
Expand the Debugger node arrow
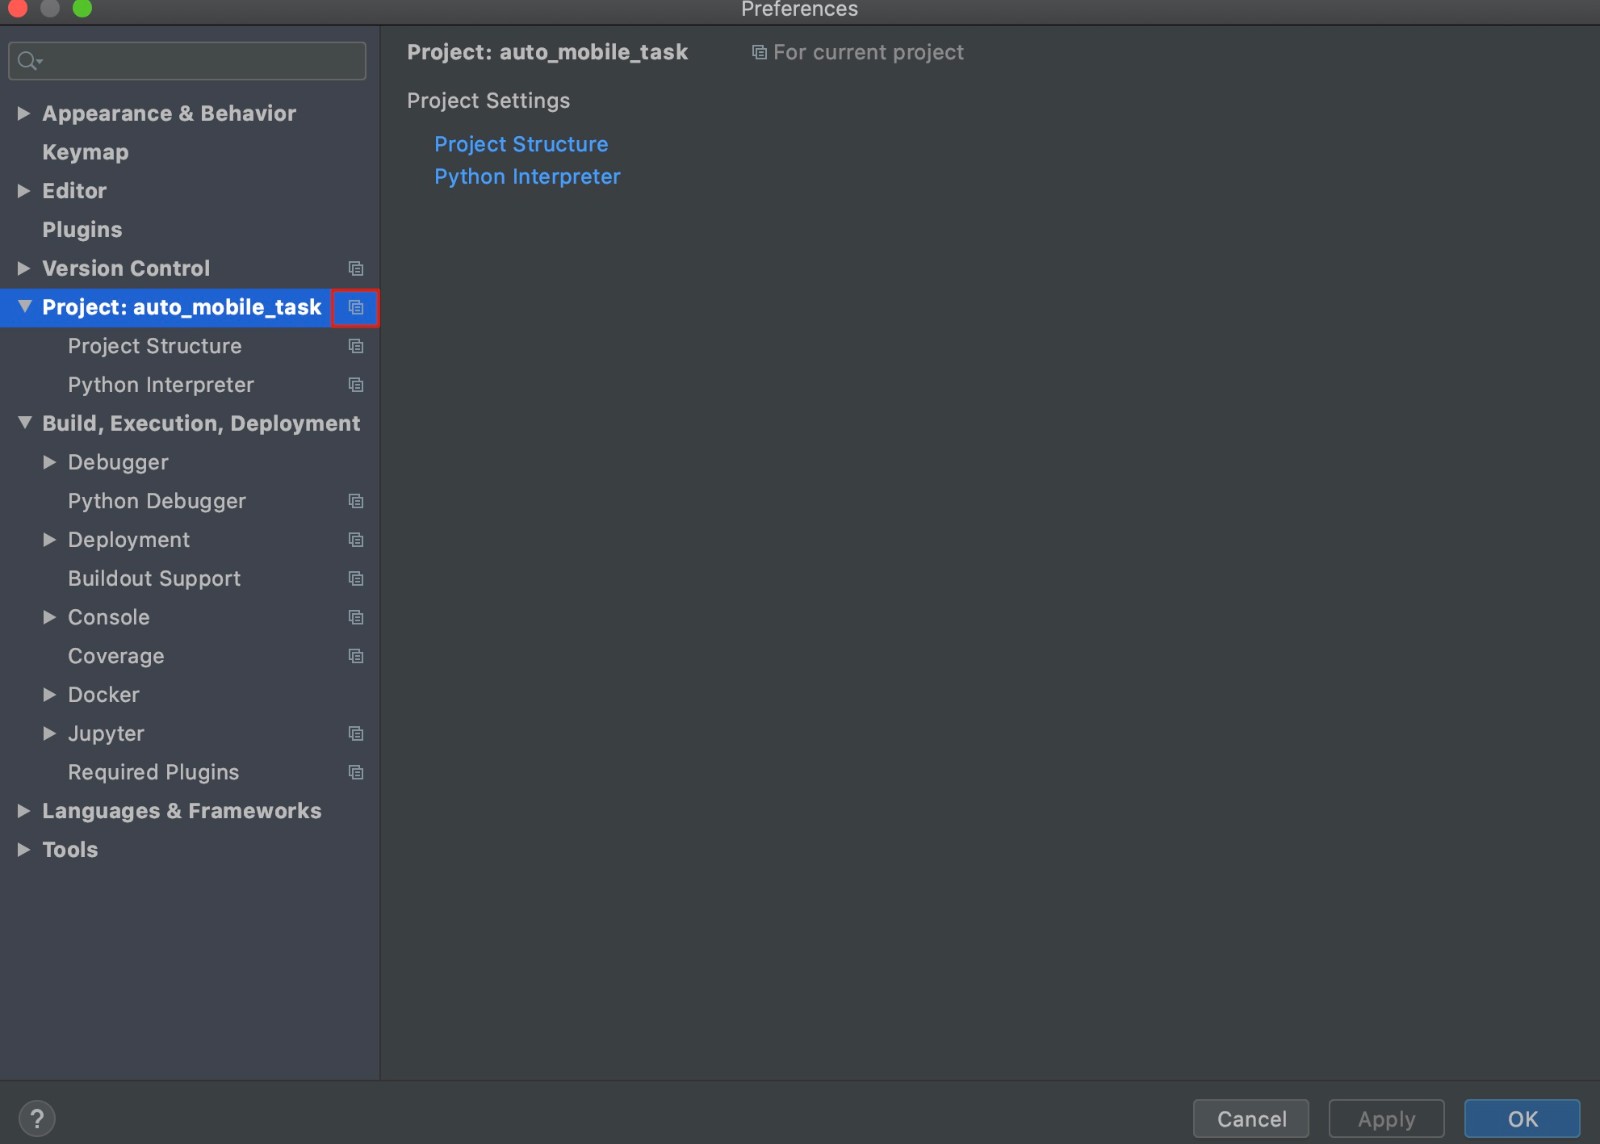tap(49, 462)
